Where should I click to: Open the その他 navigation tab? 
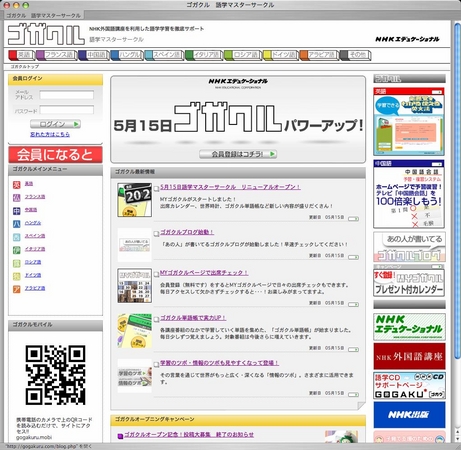[355, 55]
